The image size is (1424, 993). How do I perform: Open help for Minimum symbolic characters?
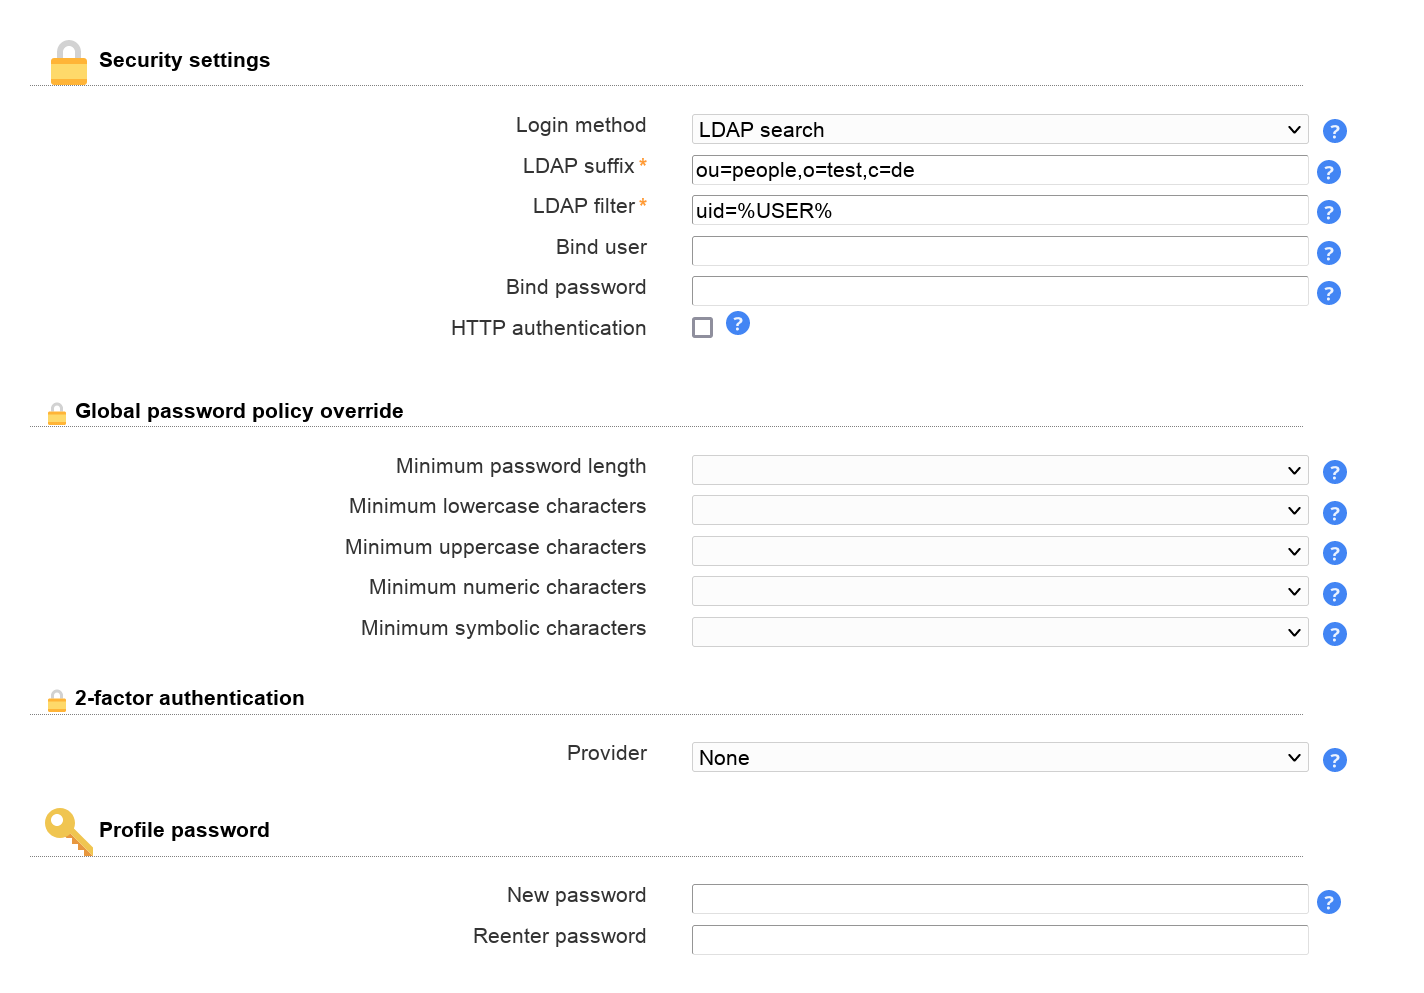click(x=1334, y=634)
